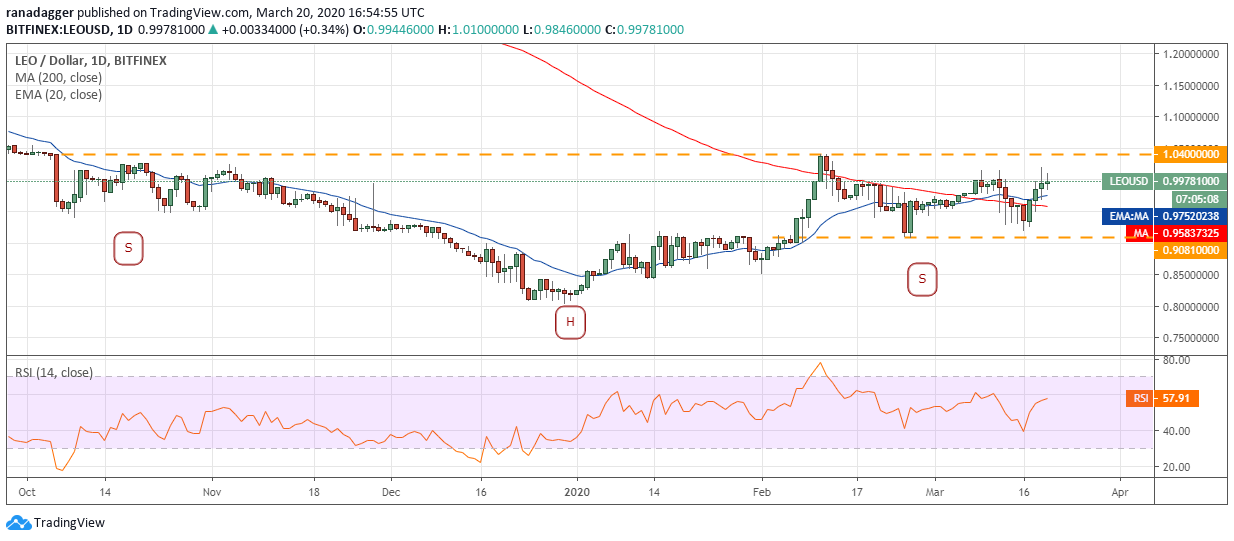Viewport: 1234px width, 541px height.
Task: Click the 0.75000000 price axis label
Action: (x=1189, y=338)
